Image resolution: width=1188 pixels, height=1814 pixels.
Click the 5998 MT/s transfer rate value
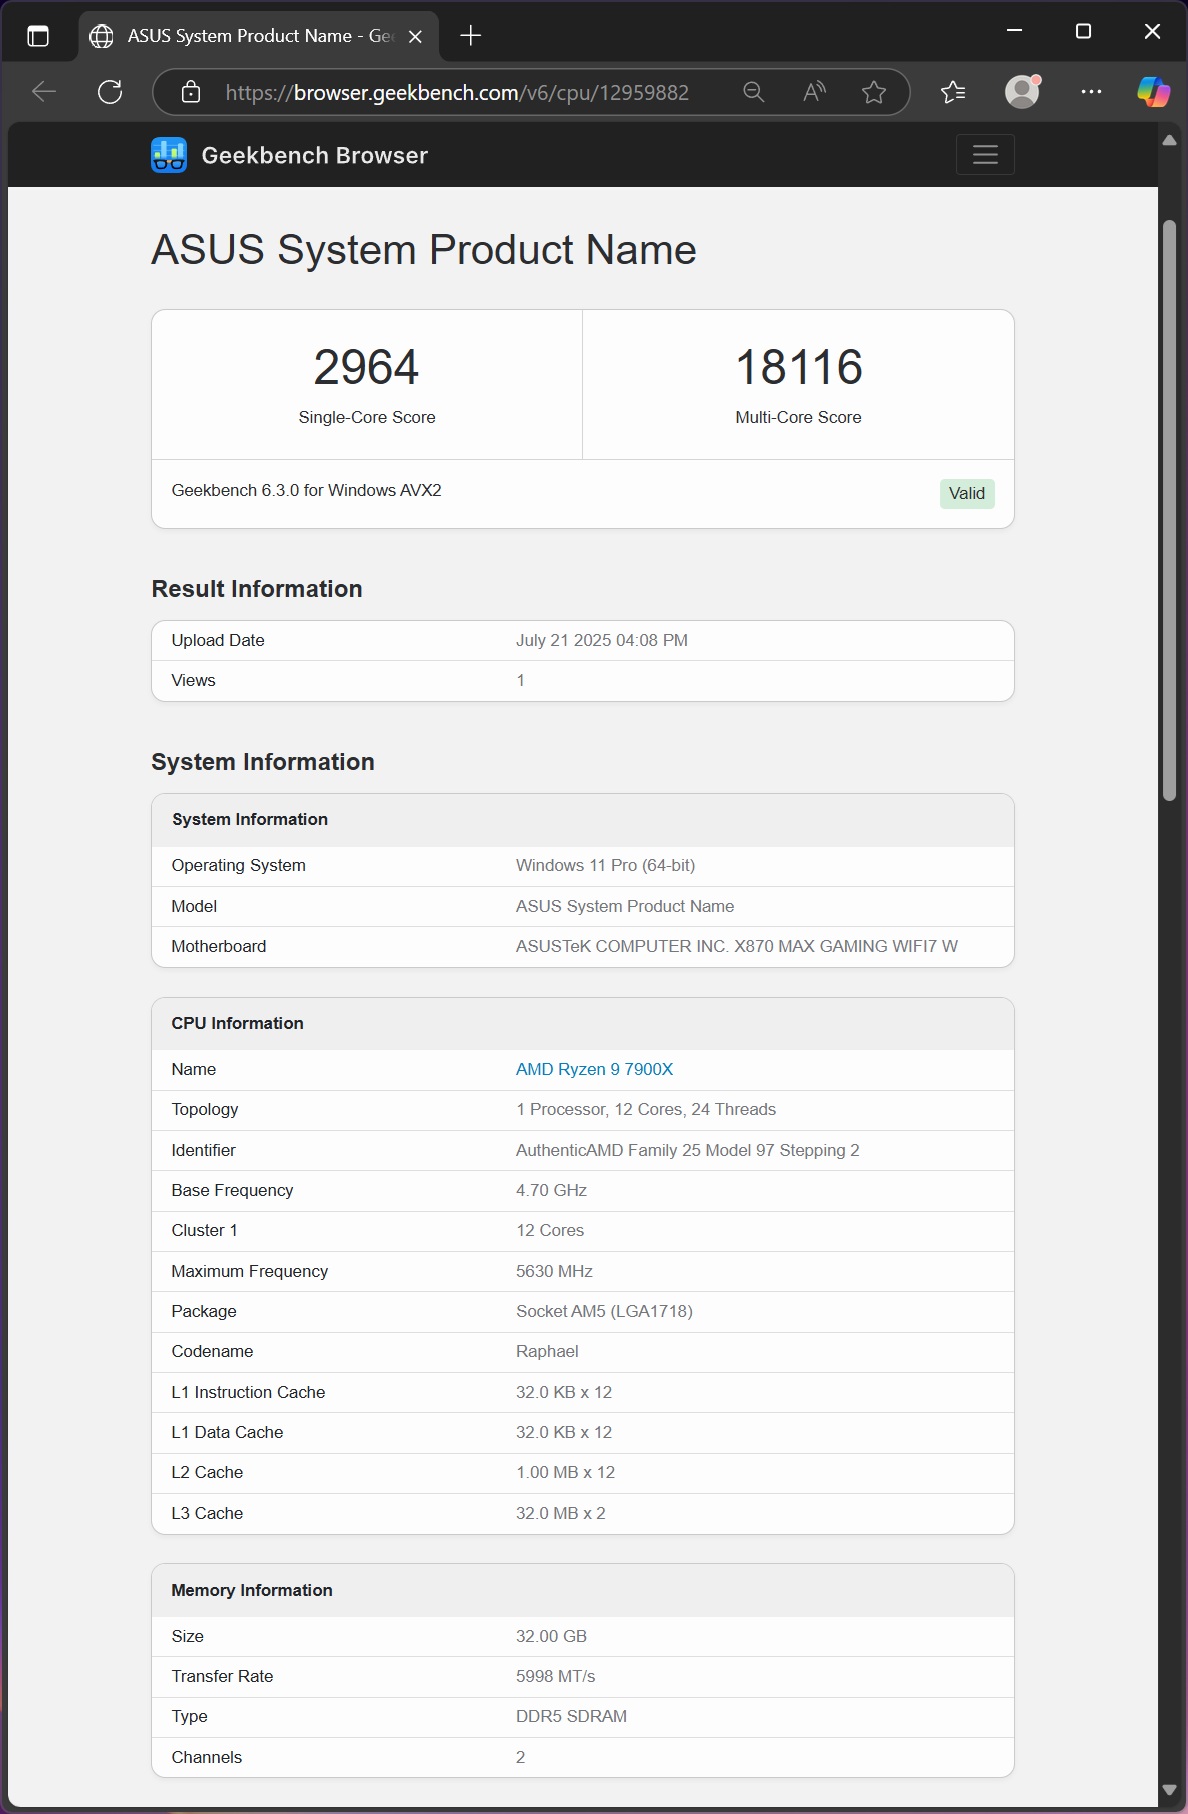point(555,1676)
